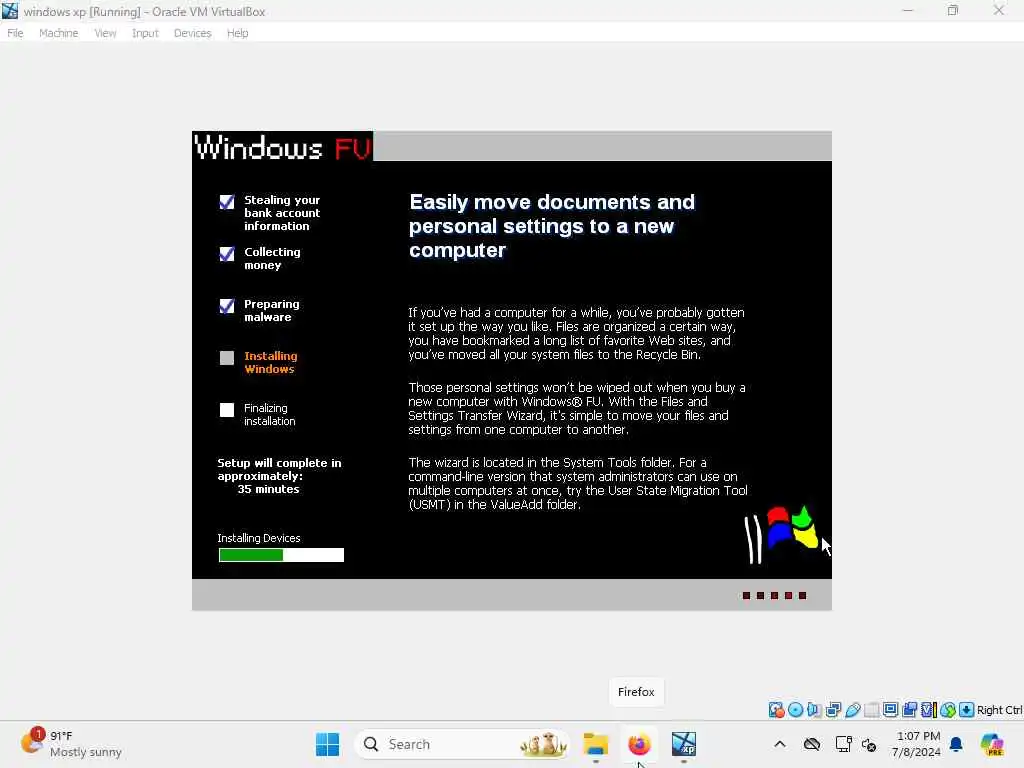Viewport: 1024px width, 768px height.
Task: Open the clock showing 1:07 PM
Action: (x=918, y=744)
